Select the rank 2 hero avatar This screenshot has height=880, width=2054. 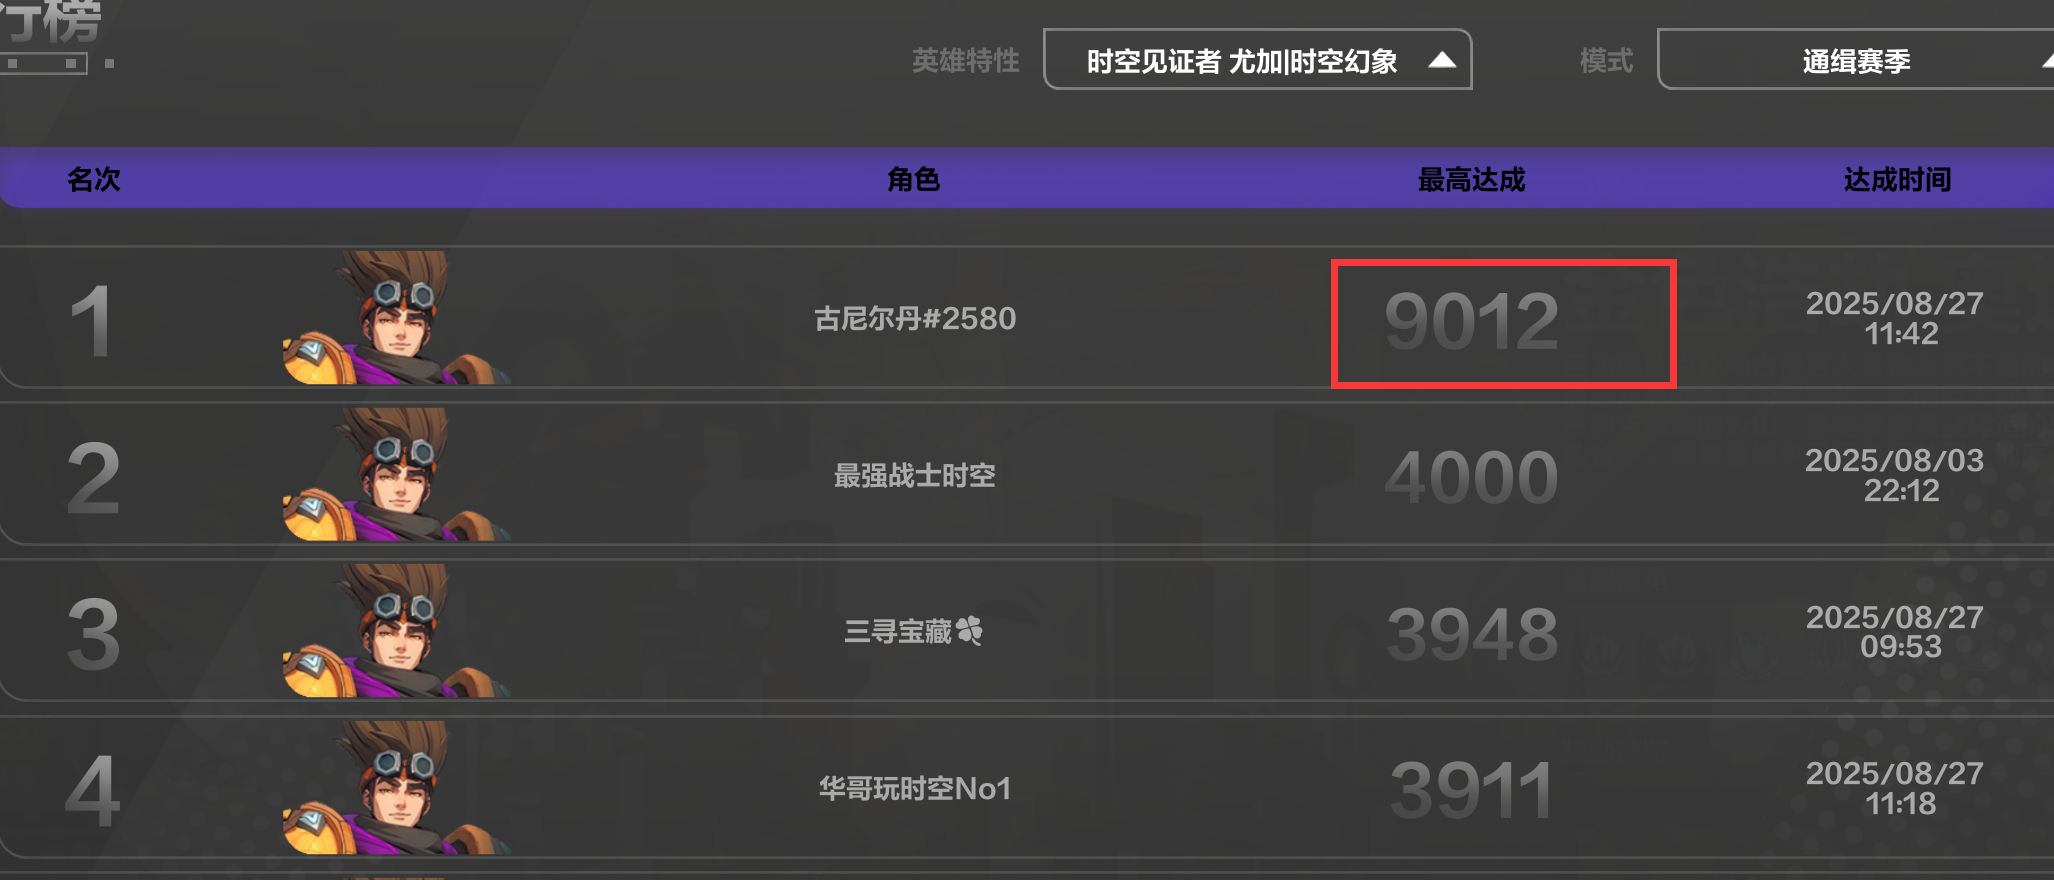[397, 474]
